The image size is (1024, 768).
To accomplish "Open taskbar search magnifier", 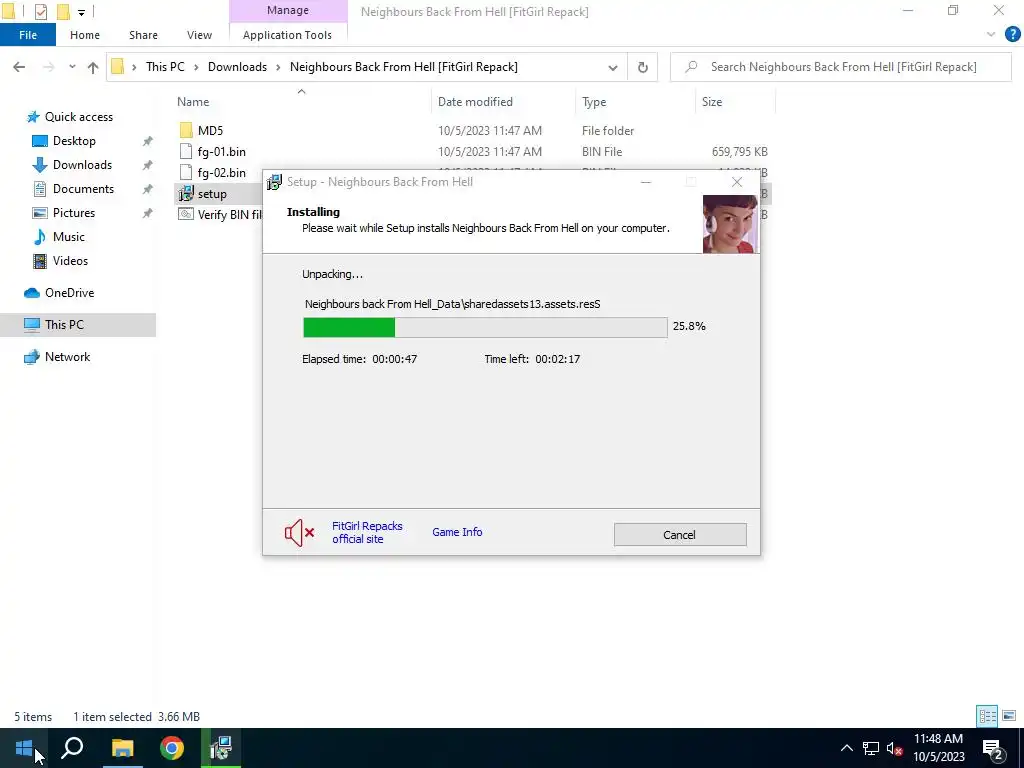I will pos(72,748).
